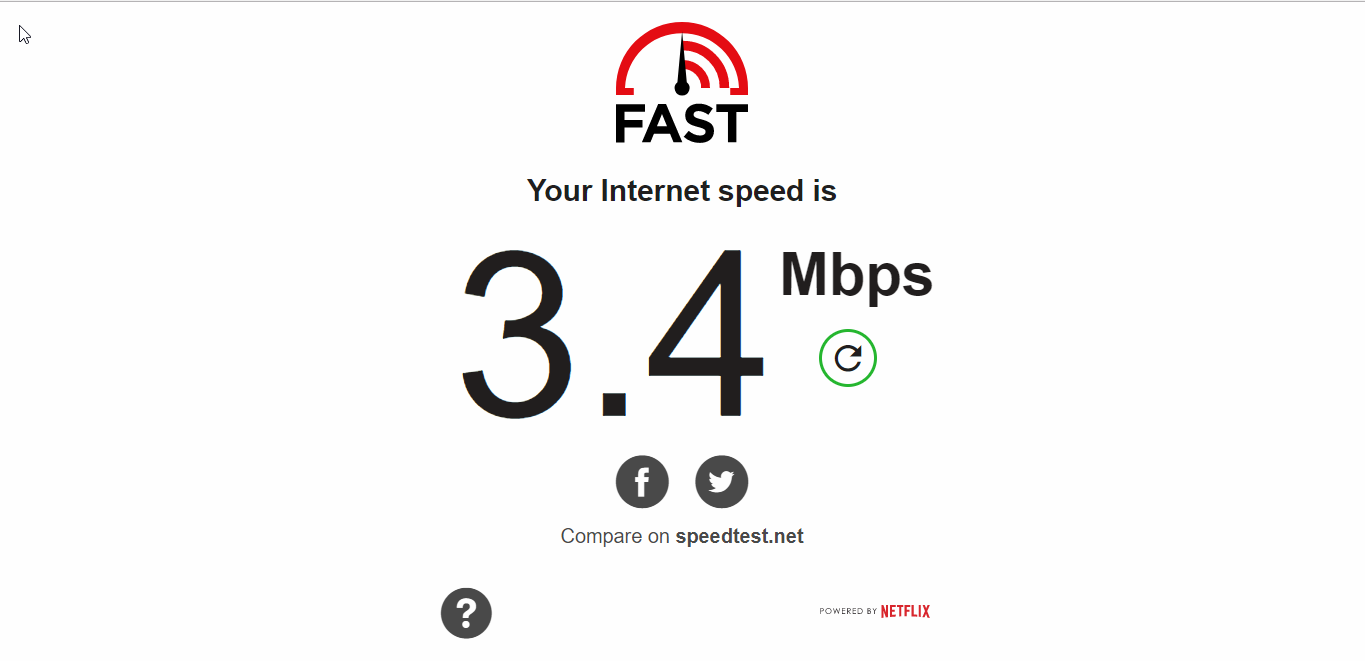The width and height of the screenshot is (1365, 661).
Task: Click the "Compare on" text
Action: tap(615, 536)
